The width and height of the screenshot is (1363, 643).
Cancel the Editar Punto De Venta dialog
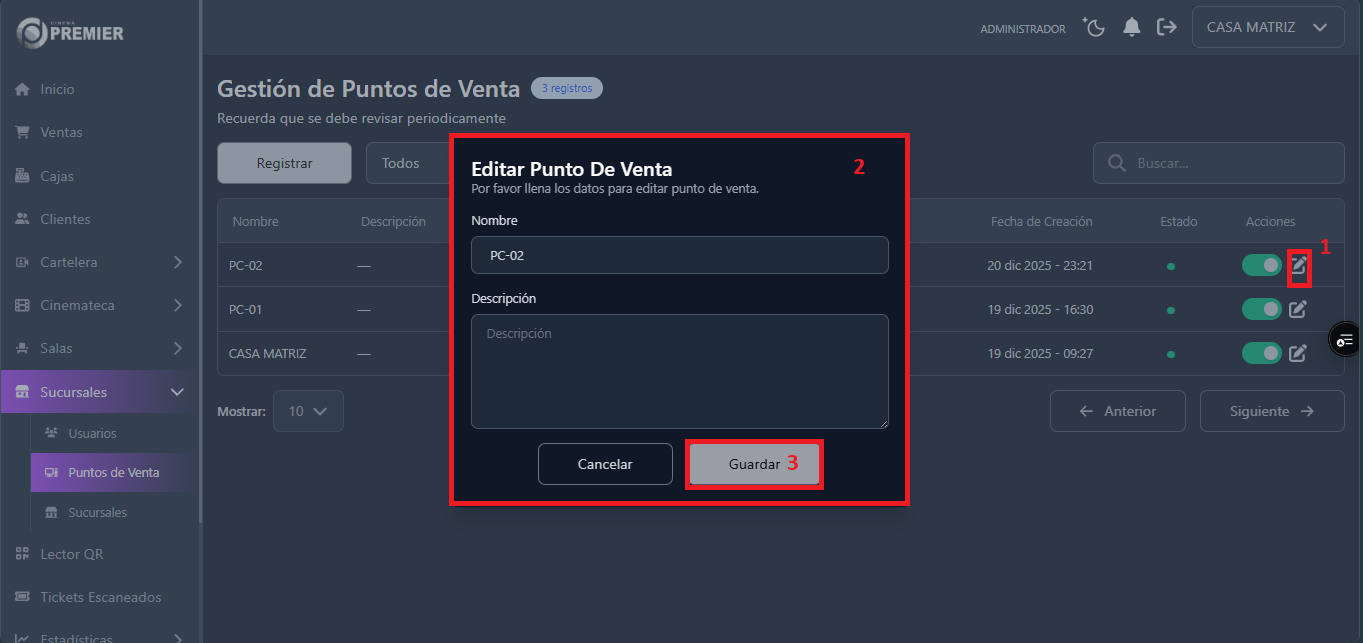click(x=605, y=463)
